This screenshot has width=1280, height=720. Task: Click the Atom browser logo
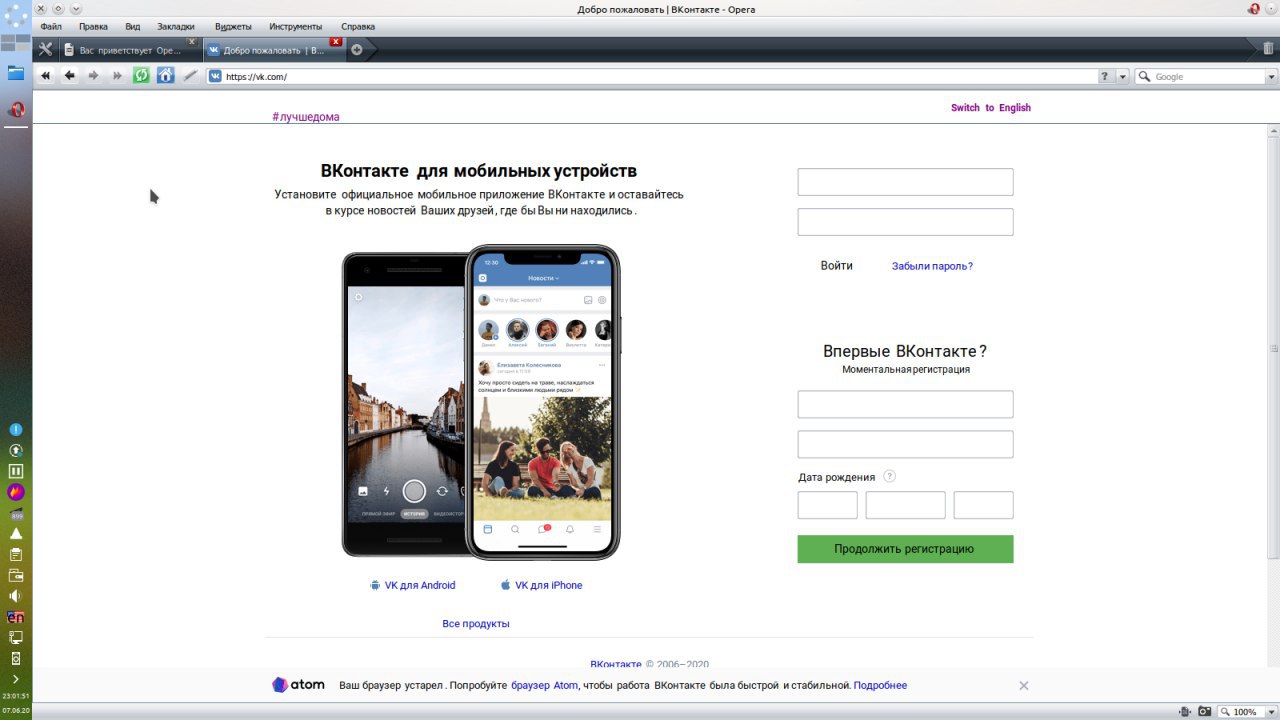coord(298,685)
